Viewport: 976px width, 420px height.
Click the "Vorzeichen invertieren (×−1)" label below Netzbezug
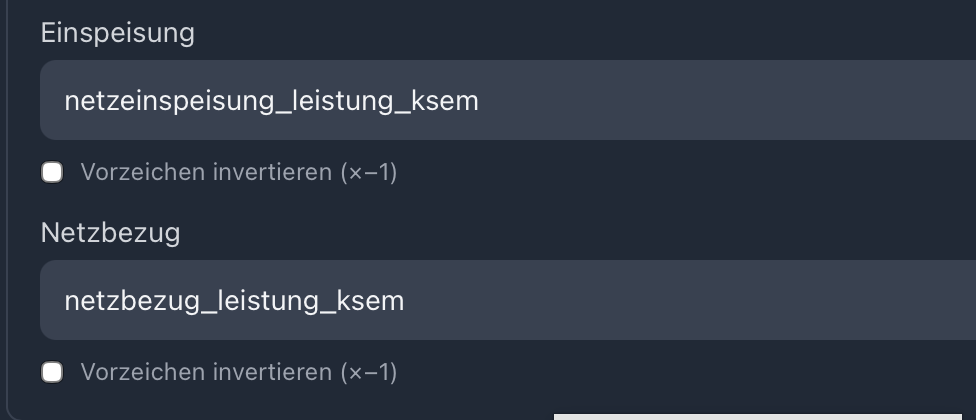pos(239,372)
